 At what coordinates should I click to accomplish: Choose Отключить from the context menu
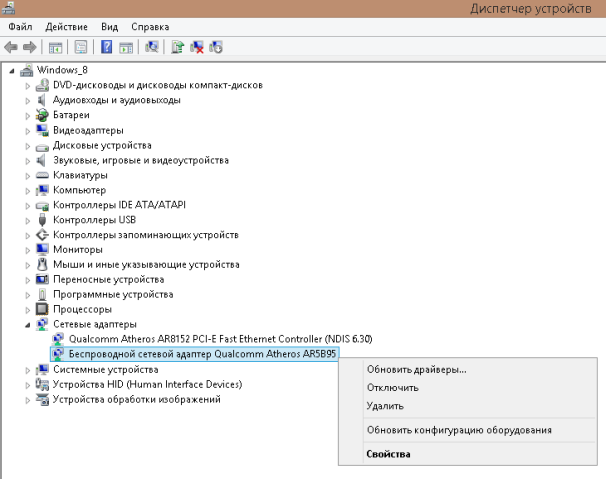coord(393,388)
